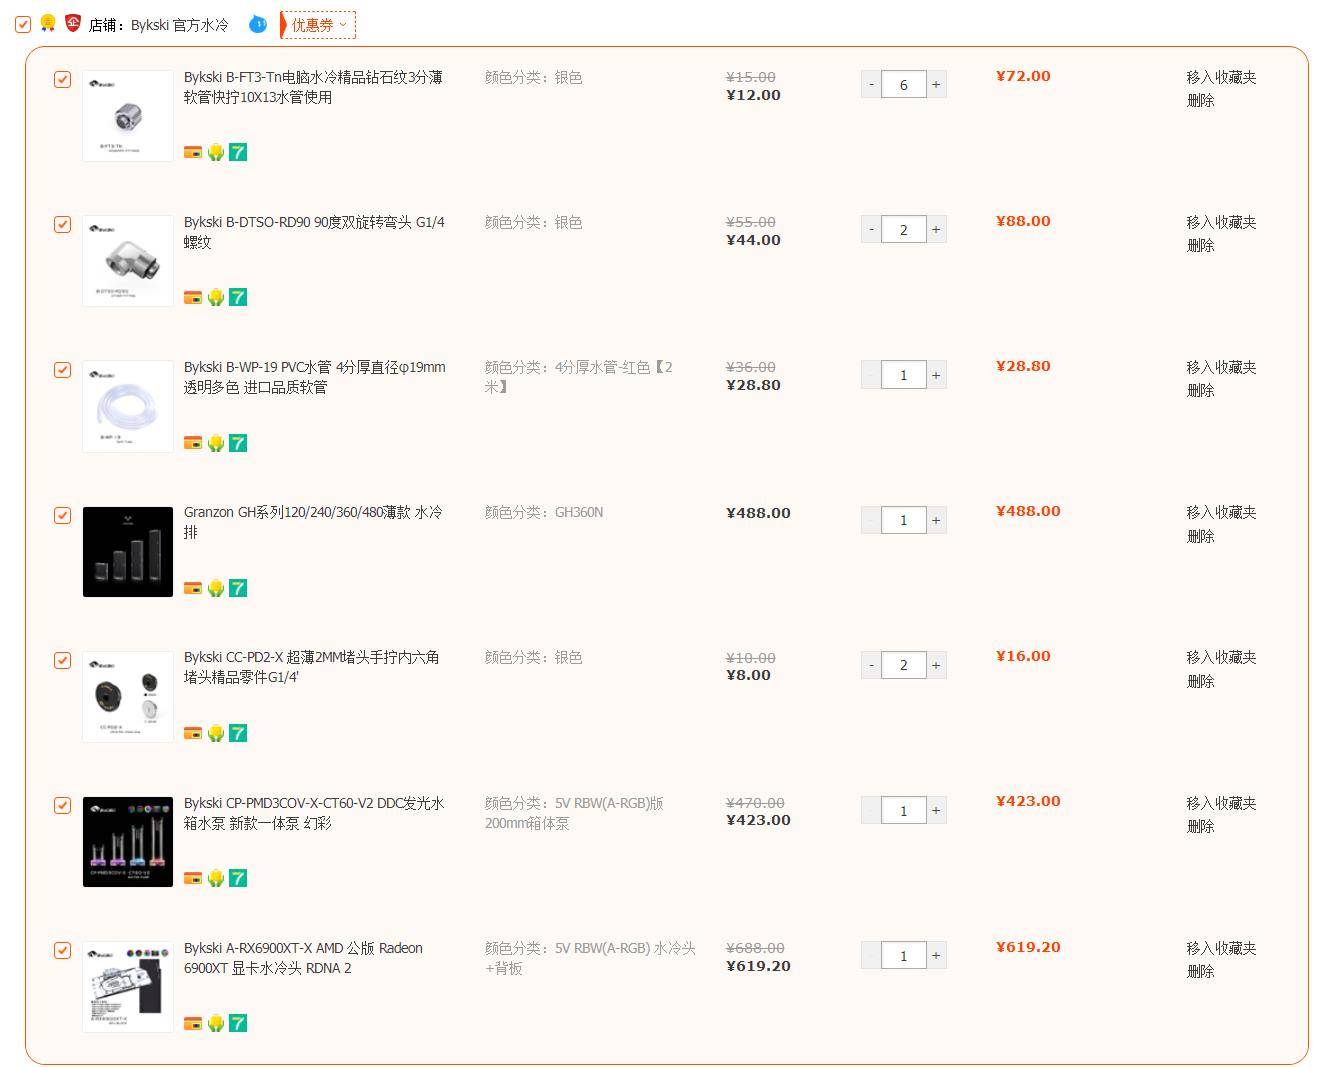
Task: Uncheck the A-RX6900XT-X GPU block checkbox
Action: pyautogui.click(x=62, y=950)
